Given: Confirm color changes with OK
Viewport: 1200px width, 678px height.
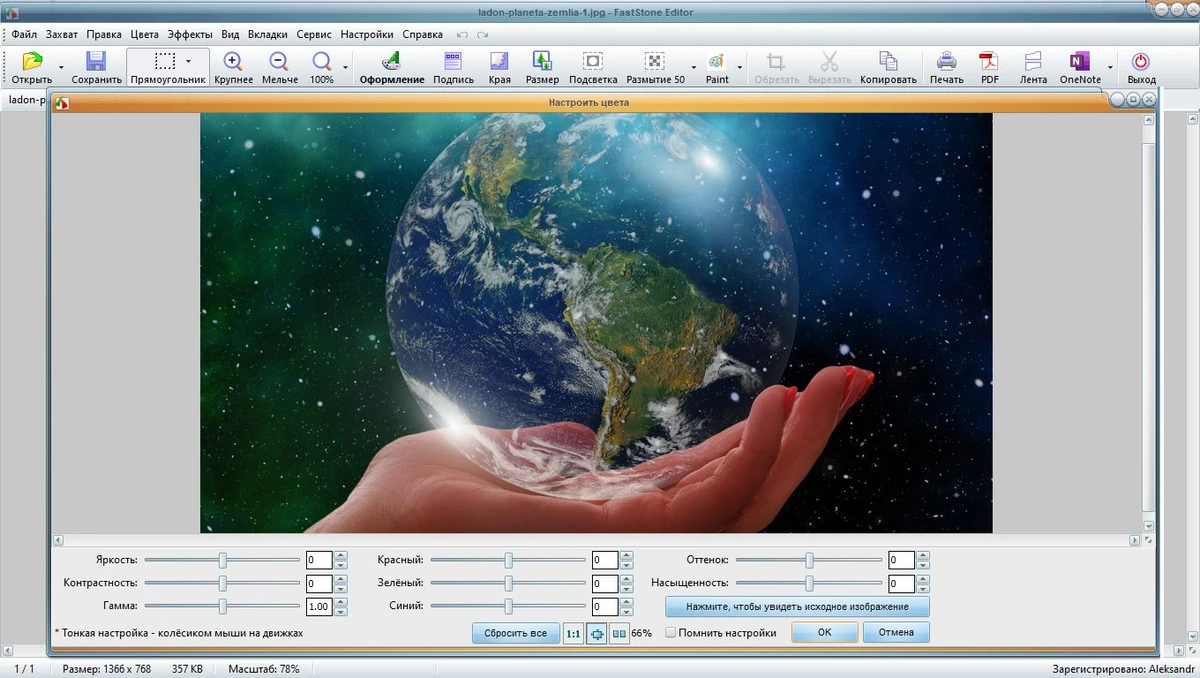Looking at the screenshot, I should tap(824, 633).
